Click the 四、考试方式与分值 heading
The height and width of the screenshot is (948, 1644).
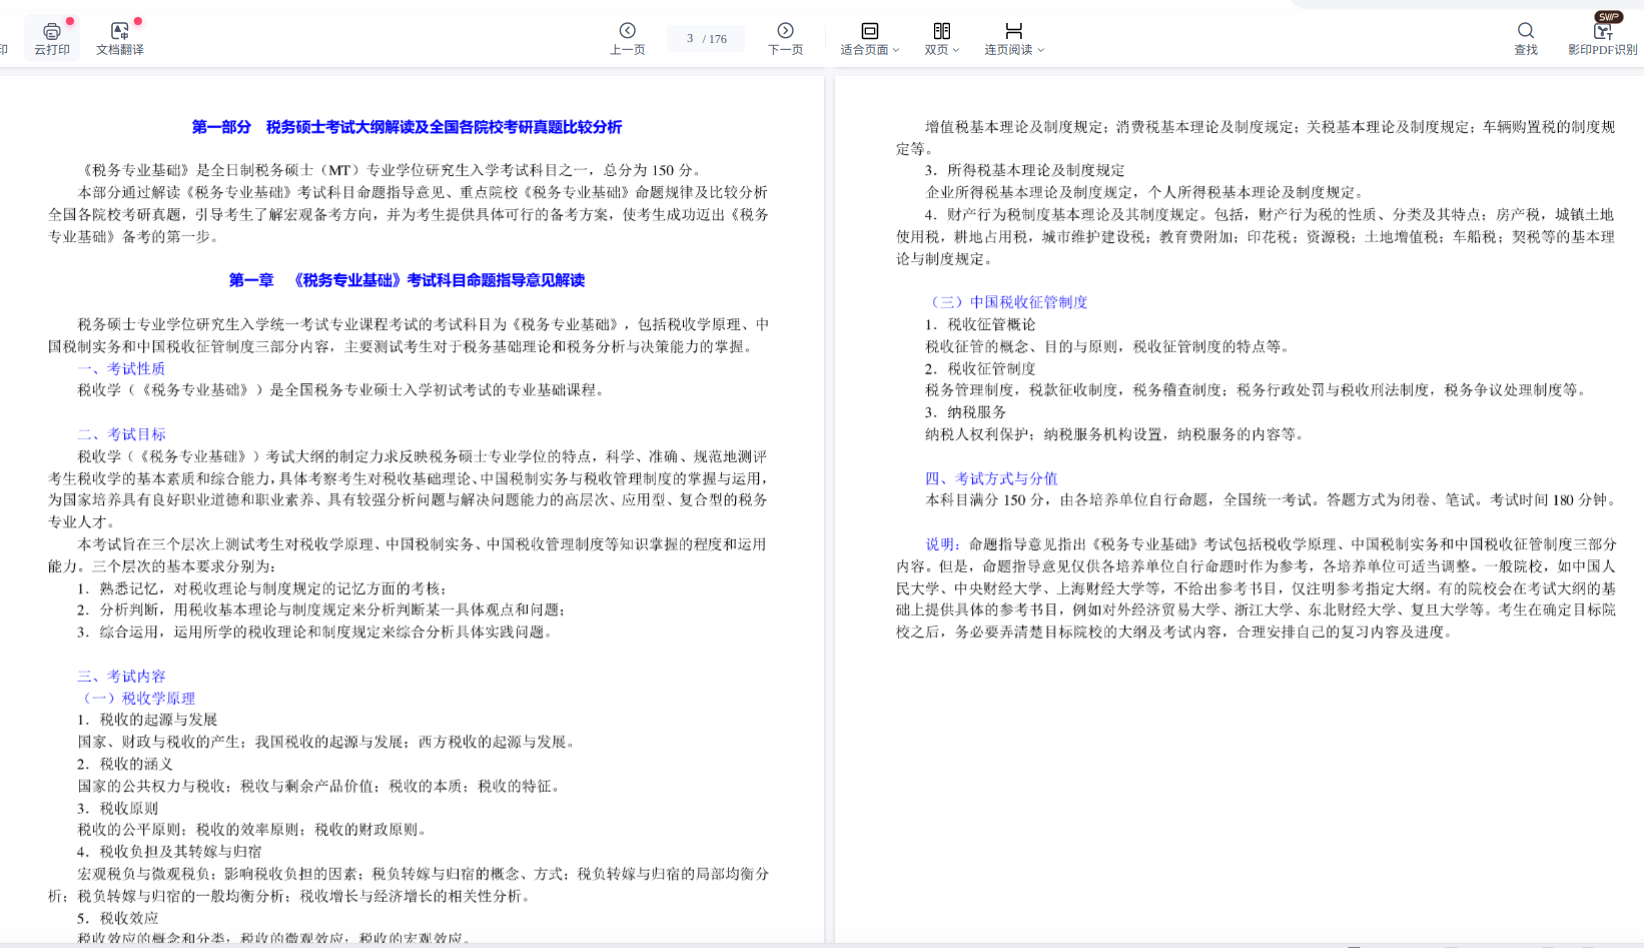tap(991, 478)
